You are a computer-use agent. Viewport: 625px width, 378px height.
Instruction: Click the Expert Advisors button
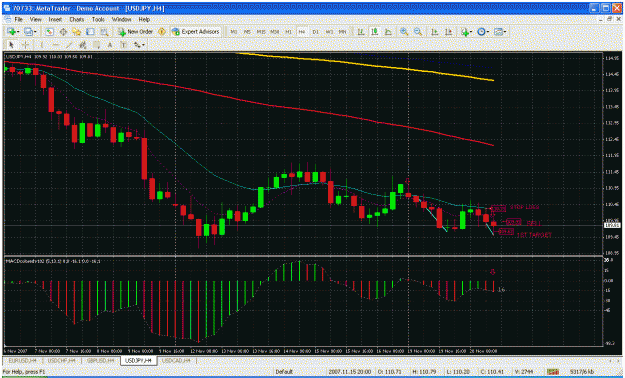[x=196, y=32]
